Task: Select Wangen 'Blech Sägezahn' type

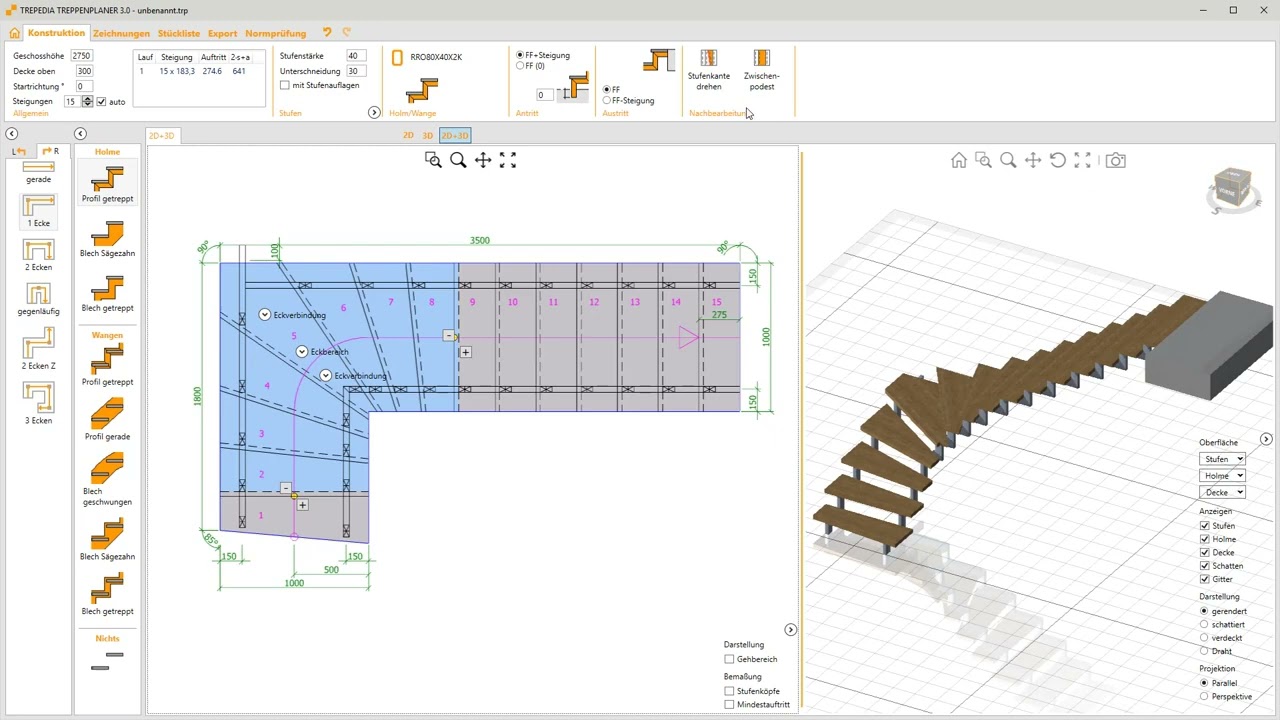Action: pyautogui.click(x=107, y=540)
